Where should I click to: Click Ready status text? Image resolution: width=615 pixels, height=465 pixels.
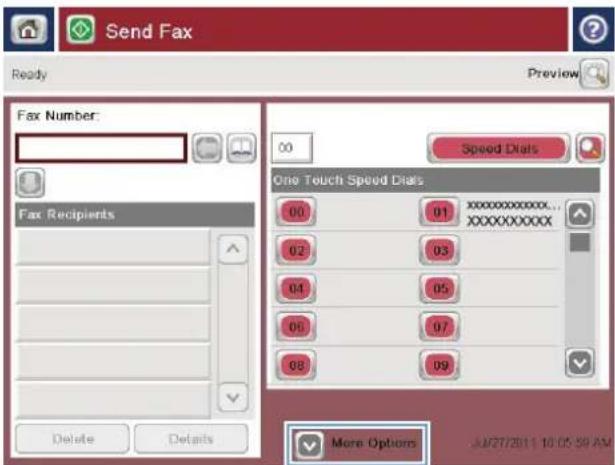[29, 74]
